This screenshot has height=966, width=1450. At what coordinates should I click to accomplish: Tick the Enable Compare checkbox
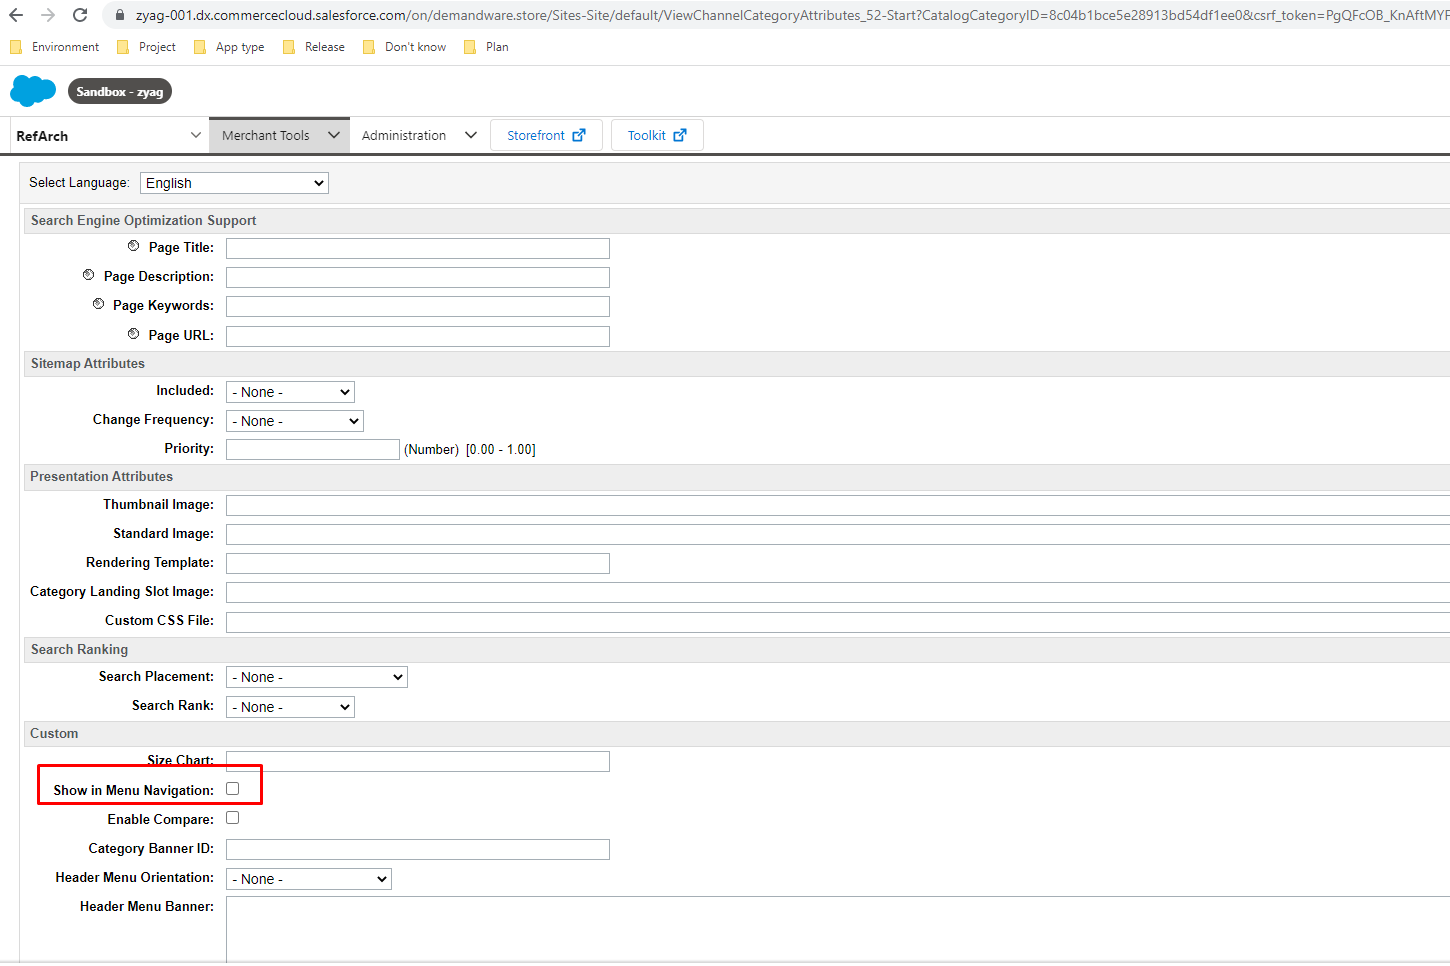233,818
